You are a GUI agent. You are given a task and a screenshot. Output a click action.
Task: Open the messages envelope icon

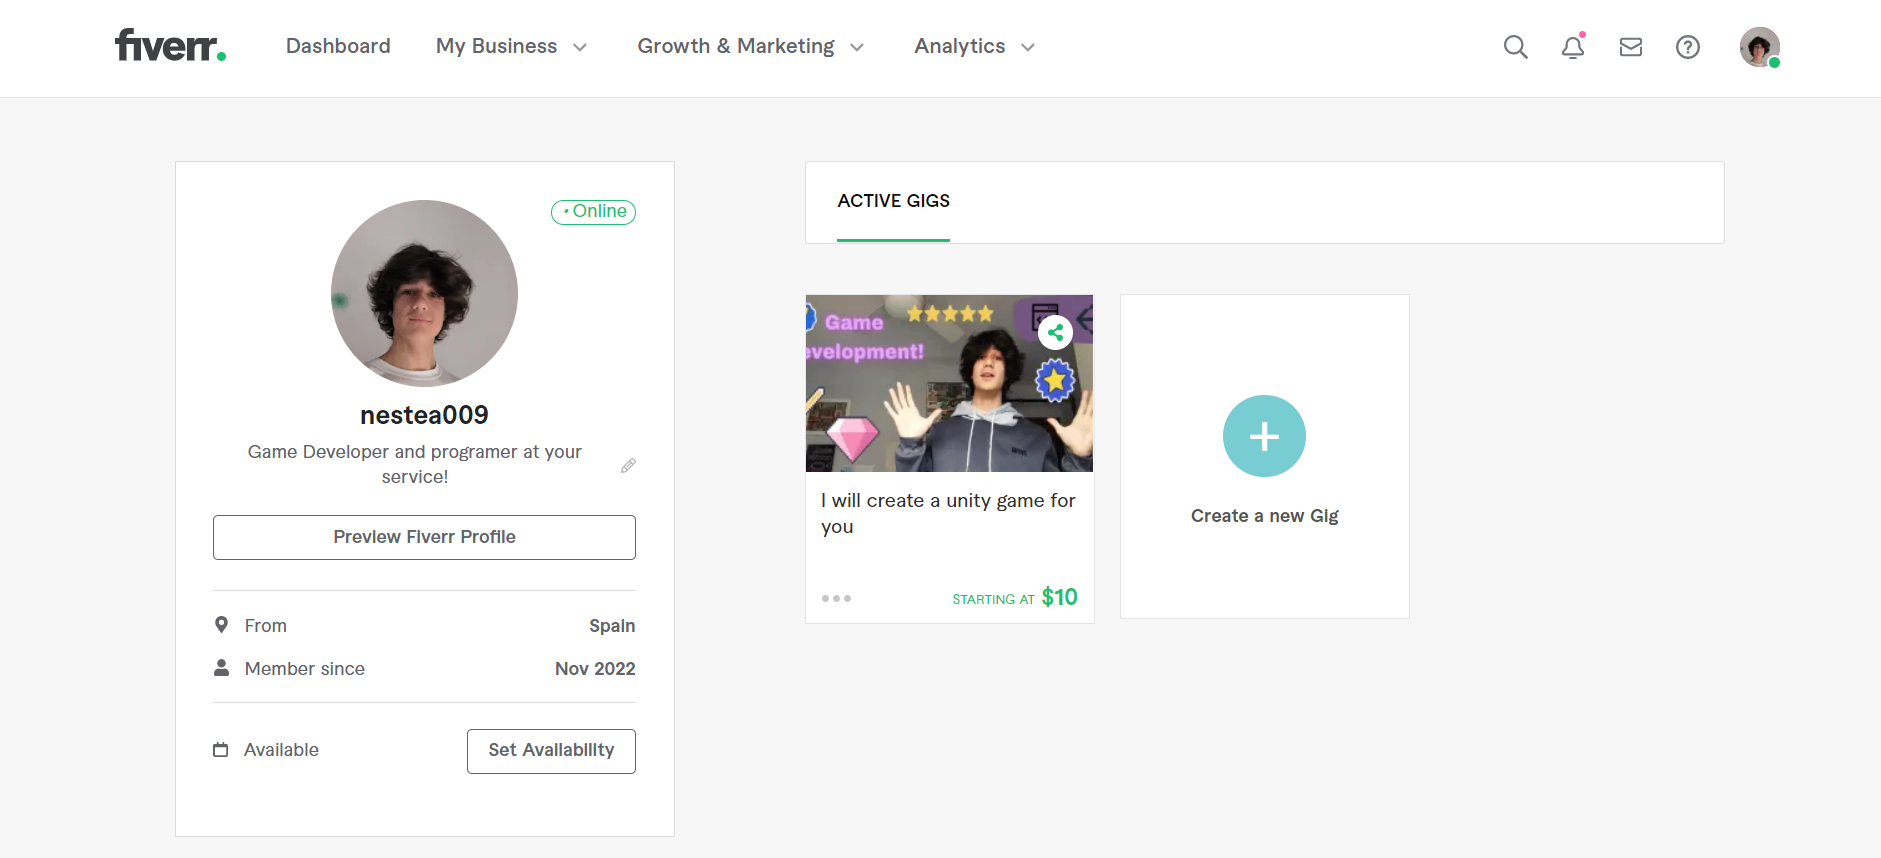1631,47
